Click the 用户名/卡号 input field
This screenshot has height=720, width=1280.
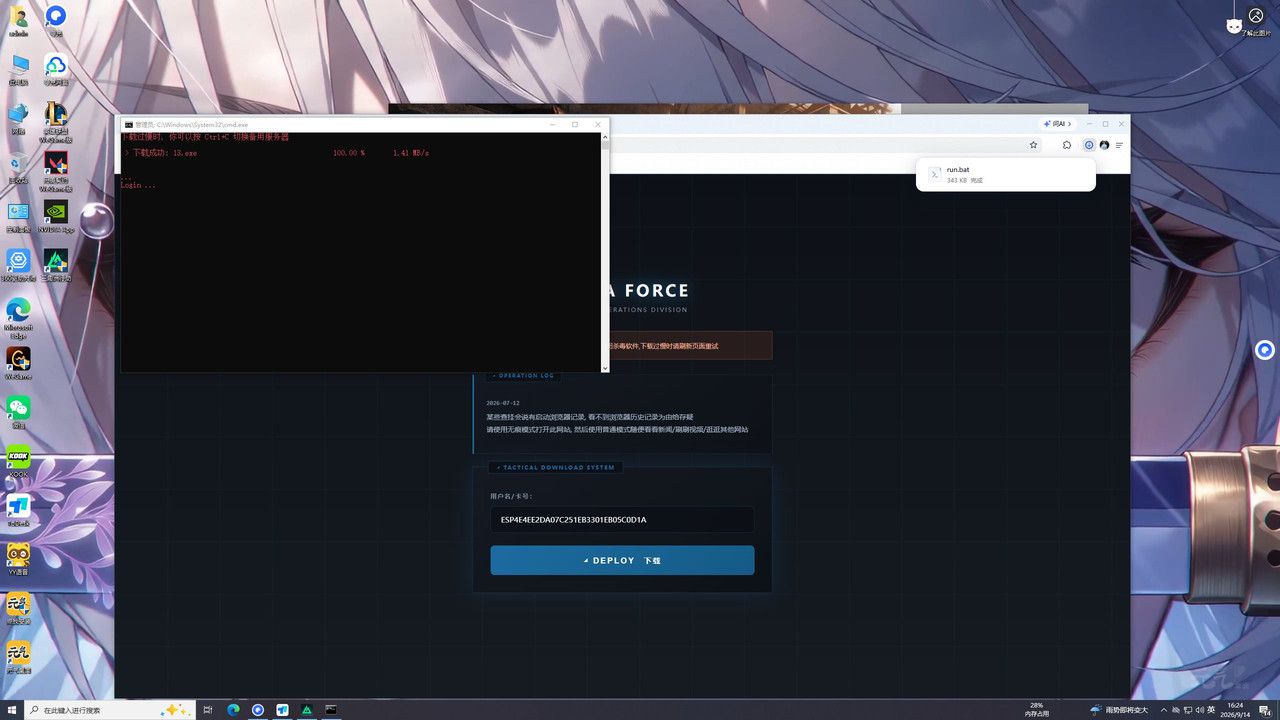click(x=622, y=520)
